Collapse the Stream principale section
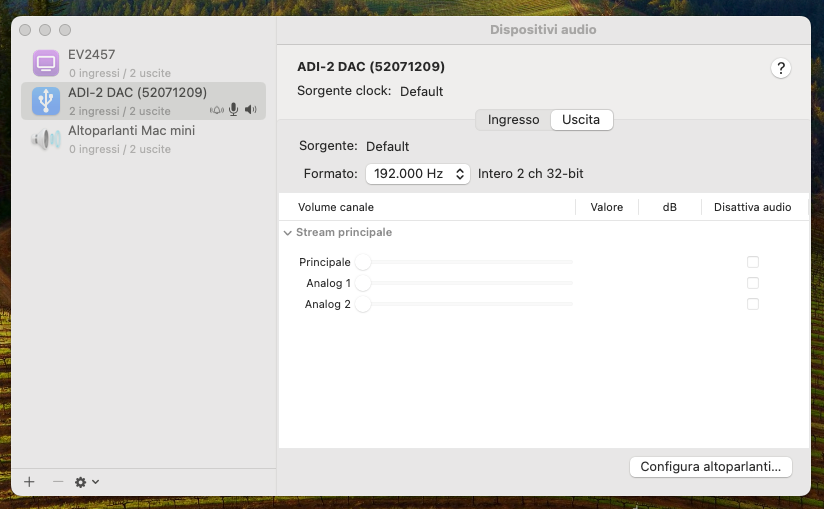Image resolution: width=824 pixels, height=509 pixels. click(287, 233)
